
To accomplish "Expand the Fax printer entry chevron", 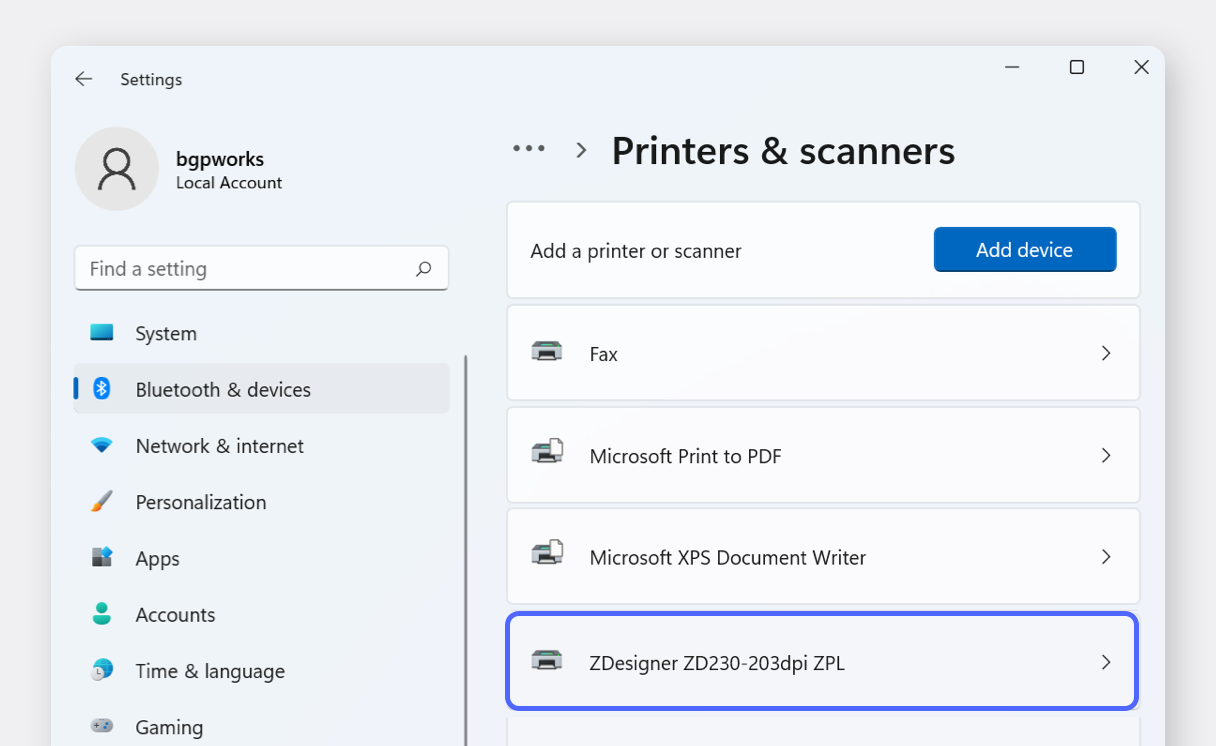I will (1106, 353).
